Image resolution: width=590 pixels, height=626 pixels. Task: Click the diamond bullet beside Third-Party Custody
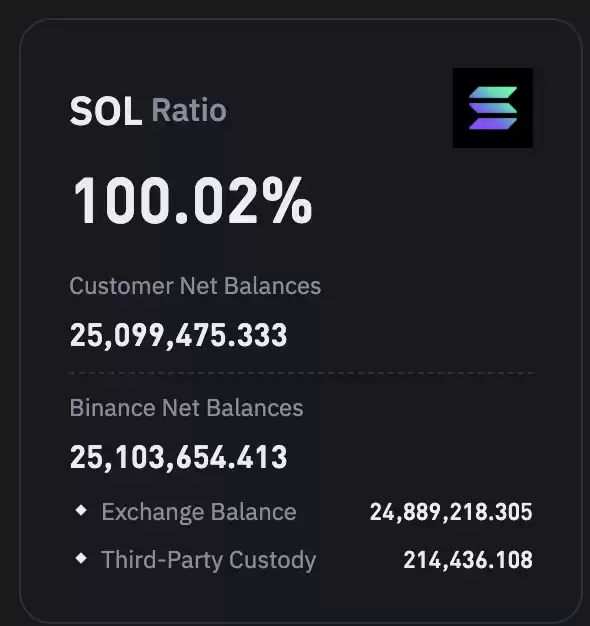[x=81, y=558]
